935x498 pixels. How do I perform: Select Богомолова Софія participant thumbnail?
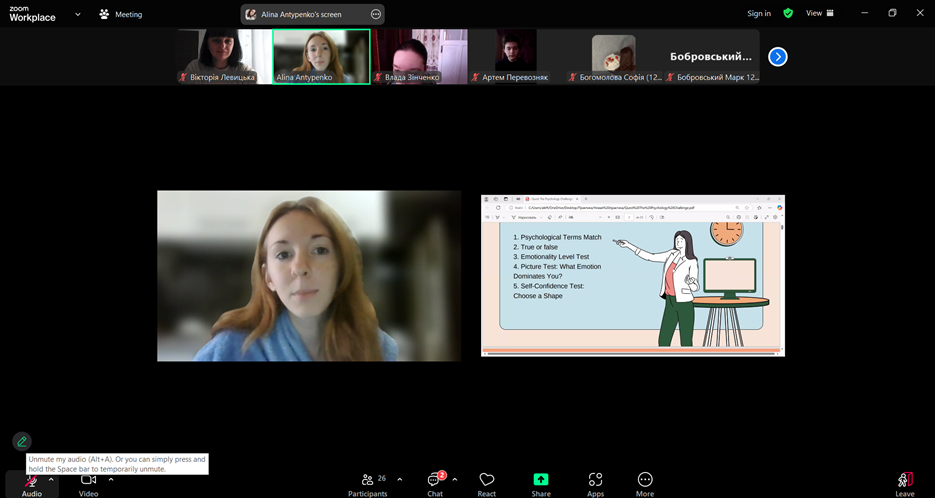coord(614,56)
